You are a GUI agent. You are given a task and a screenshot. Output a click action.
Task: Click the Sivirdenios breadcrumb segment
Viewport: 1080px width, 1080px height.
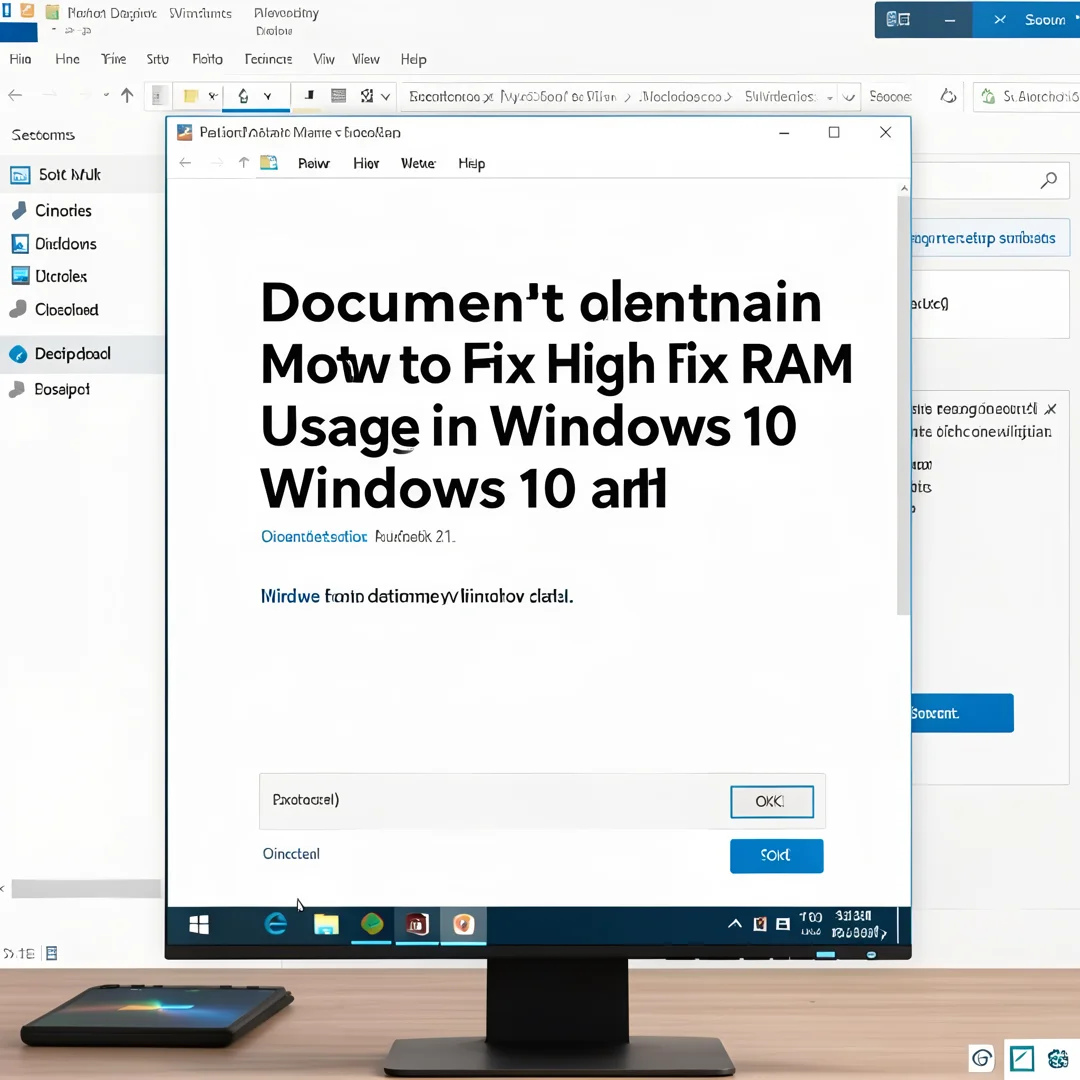[780, 96]
